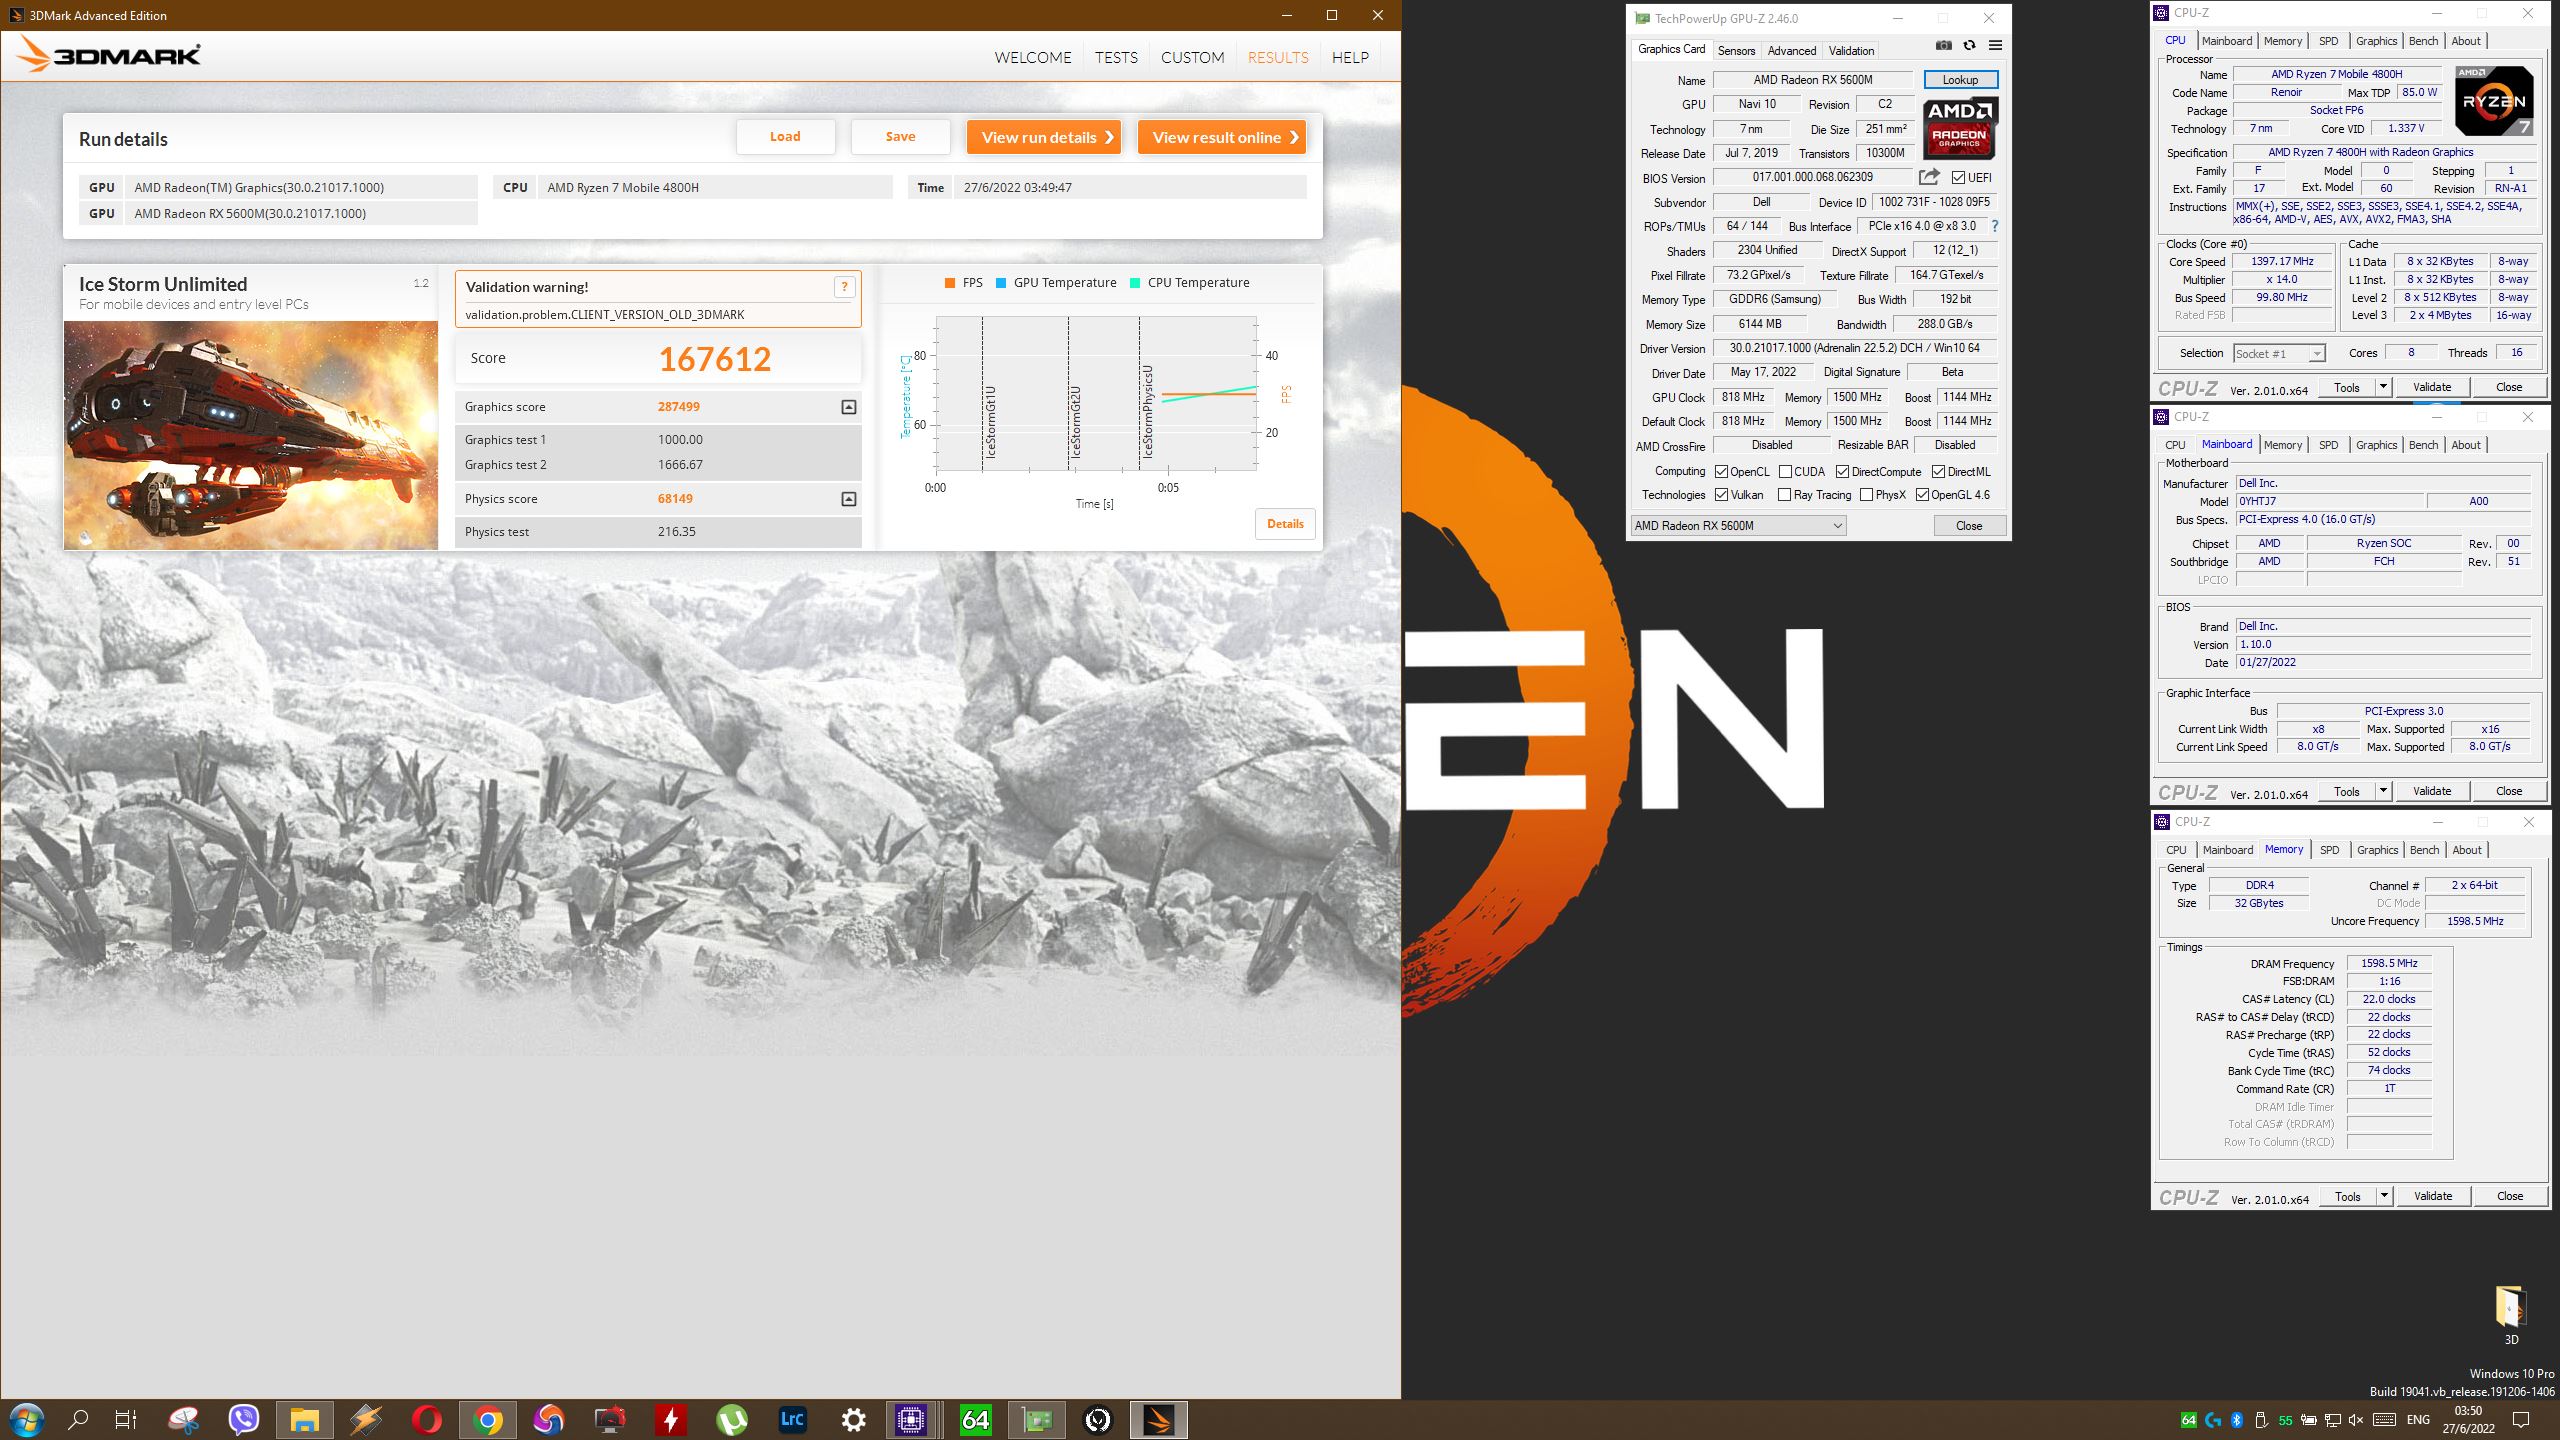Image resolution: width=2560 pixels, height=1440 pixels.
Task: Click the Details button below the chart
Action: click(1285, 524)
